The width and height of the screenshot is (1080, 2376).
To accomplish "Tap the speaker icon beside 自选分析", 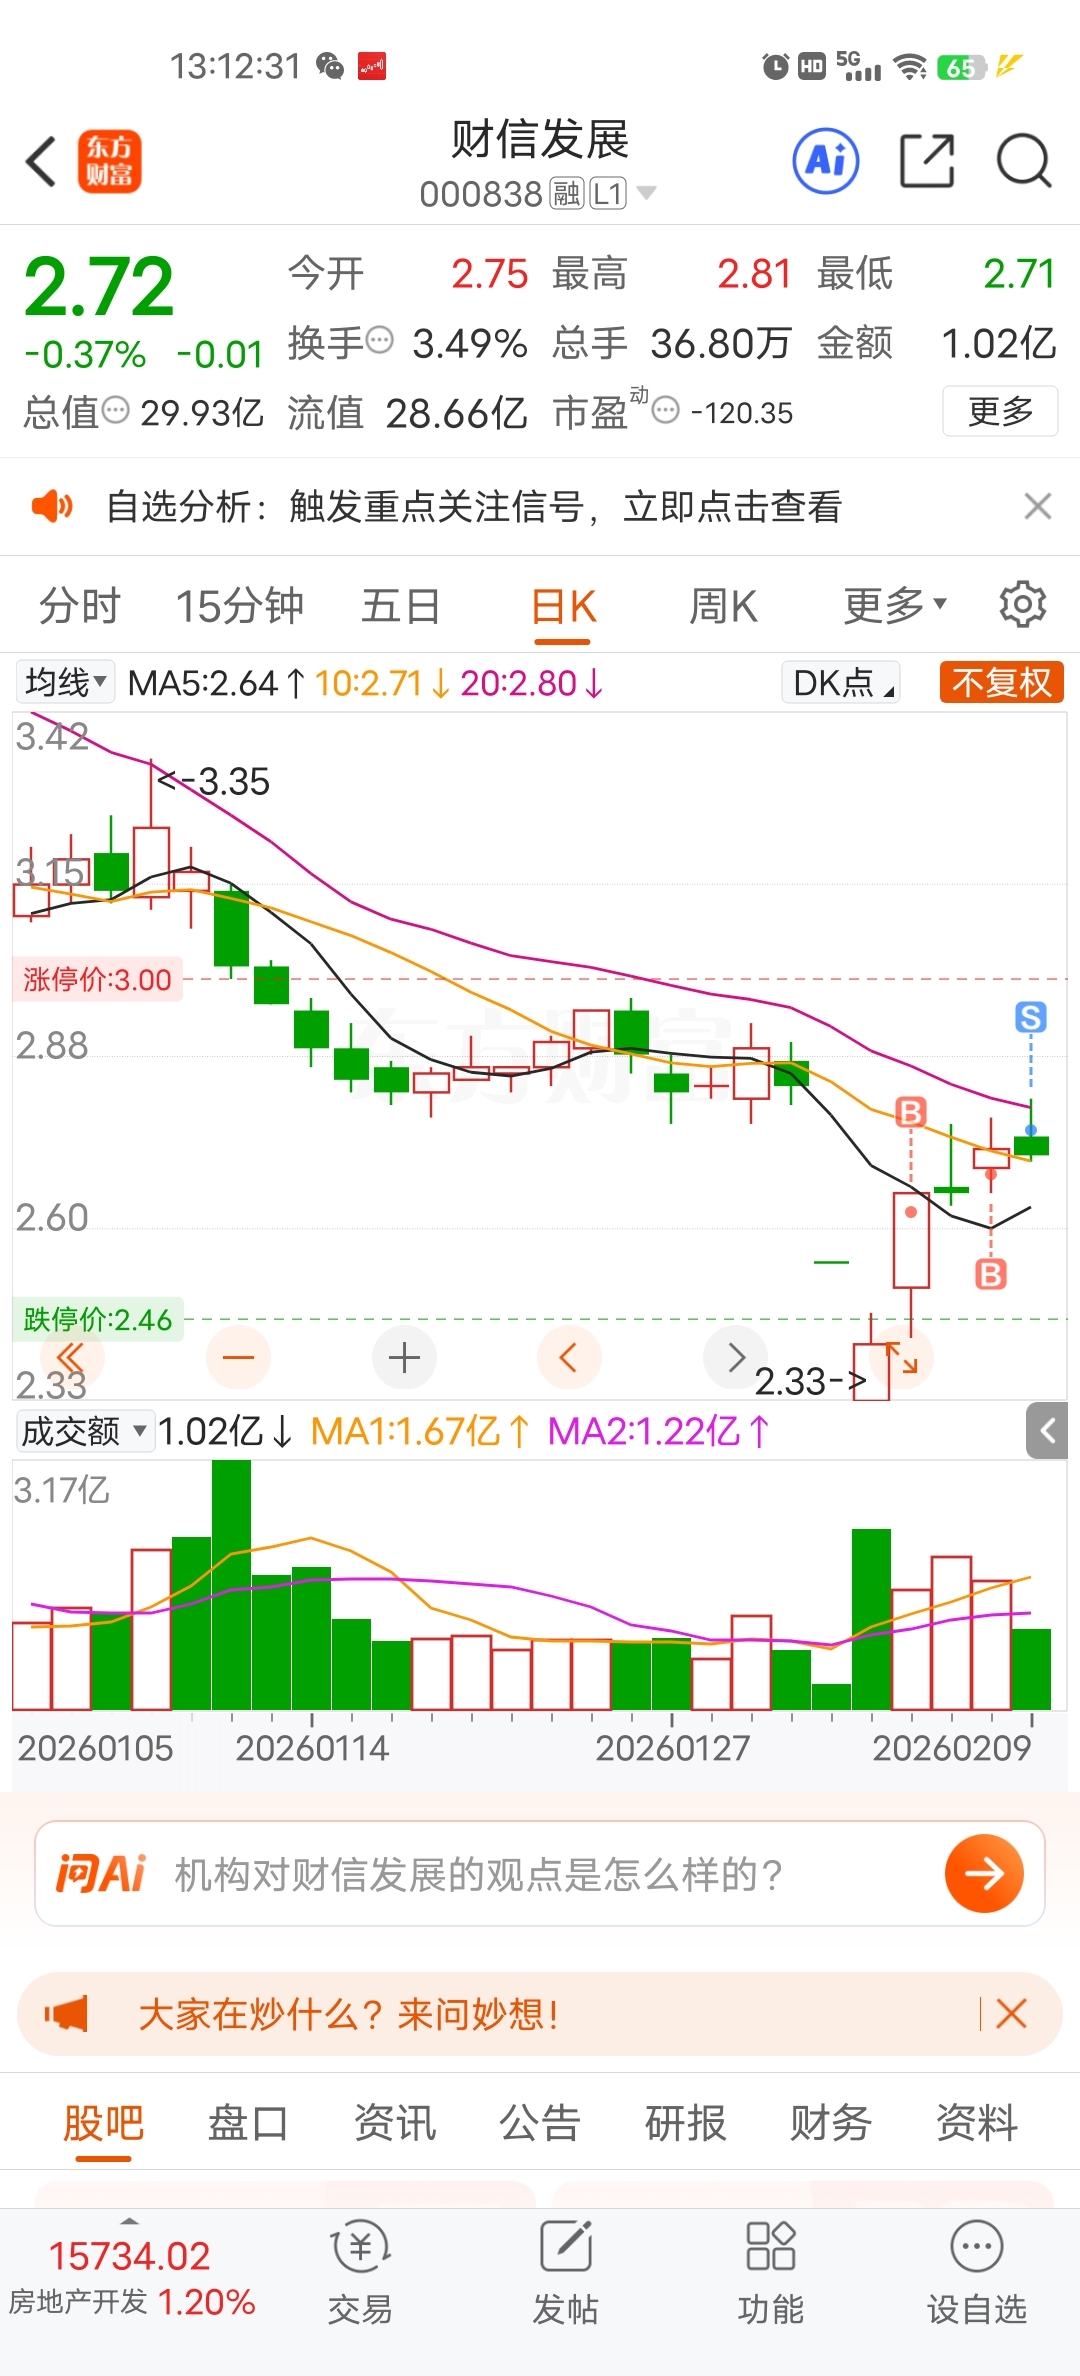I will click(x=52, y=506).
